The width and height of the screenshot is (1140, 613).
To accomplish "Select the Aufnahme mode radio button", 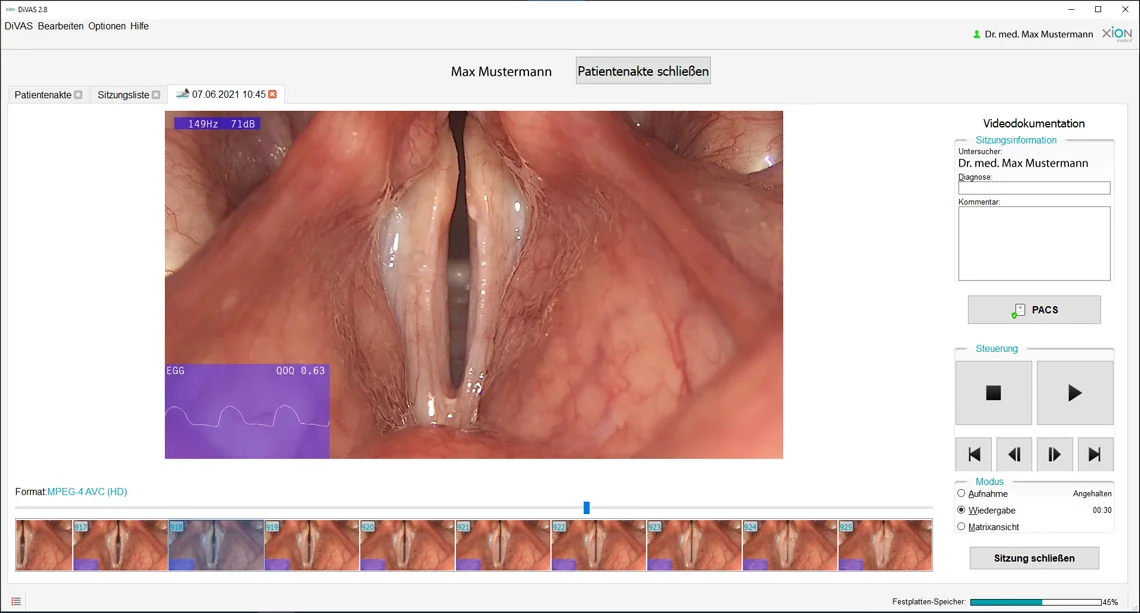I will pos(961,494).
